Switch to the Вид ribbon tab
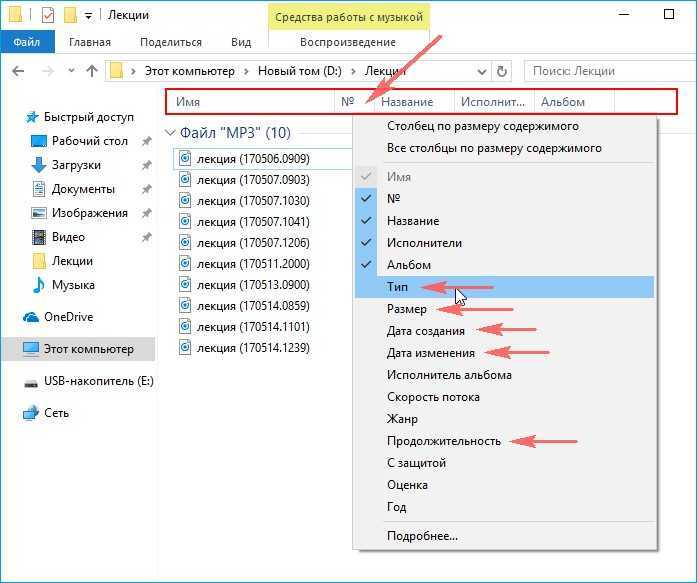 click(241, 42)
